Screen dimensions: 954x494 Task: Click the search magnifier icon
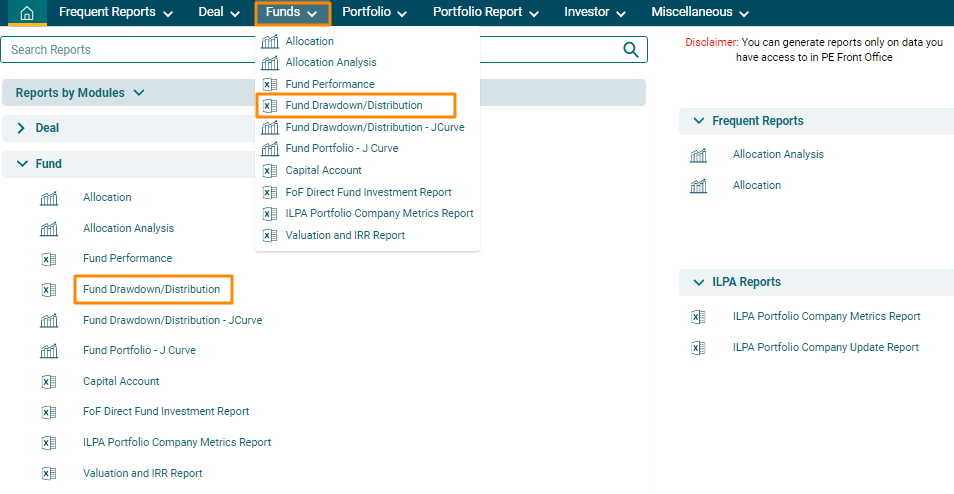[631, 50]
